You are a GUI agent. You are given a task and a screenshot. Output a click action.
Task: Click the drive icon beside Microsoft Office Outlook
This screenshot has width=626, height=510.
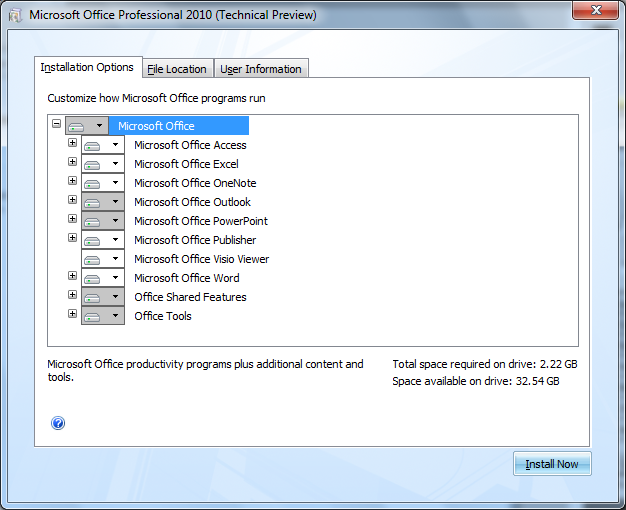(x=93, y=203)
